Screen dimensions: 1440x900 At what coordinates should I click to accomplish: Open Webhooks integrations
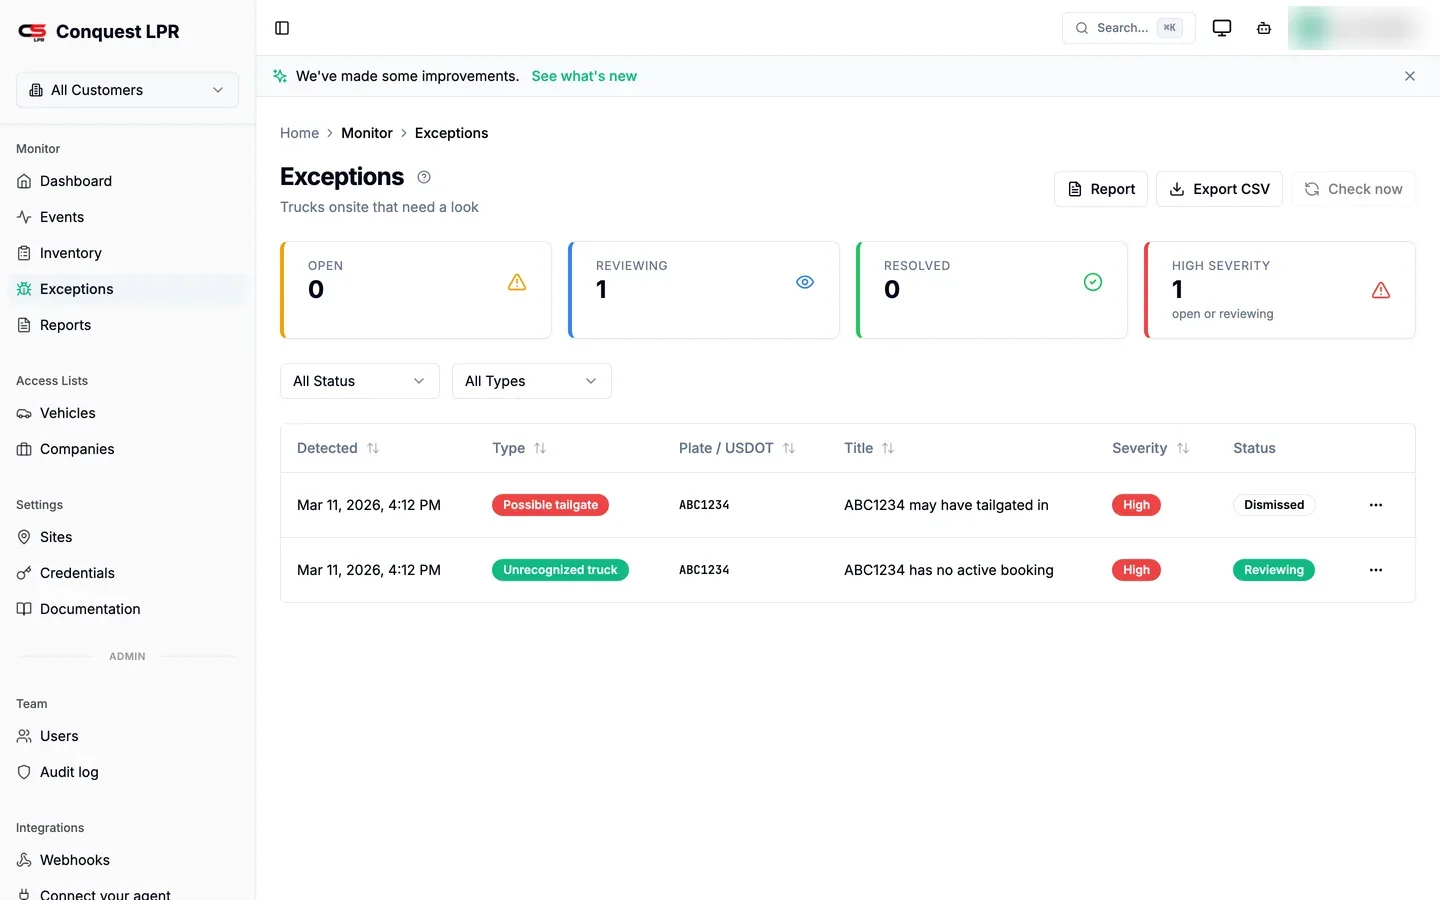[x=127, y=860]
